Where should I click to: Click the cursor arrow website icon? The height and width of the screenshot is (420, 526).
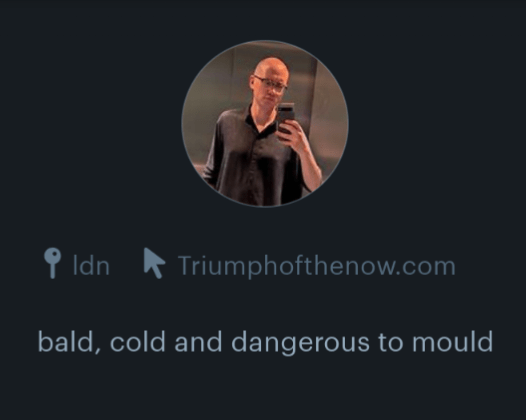pos(154,263)
